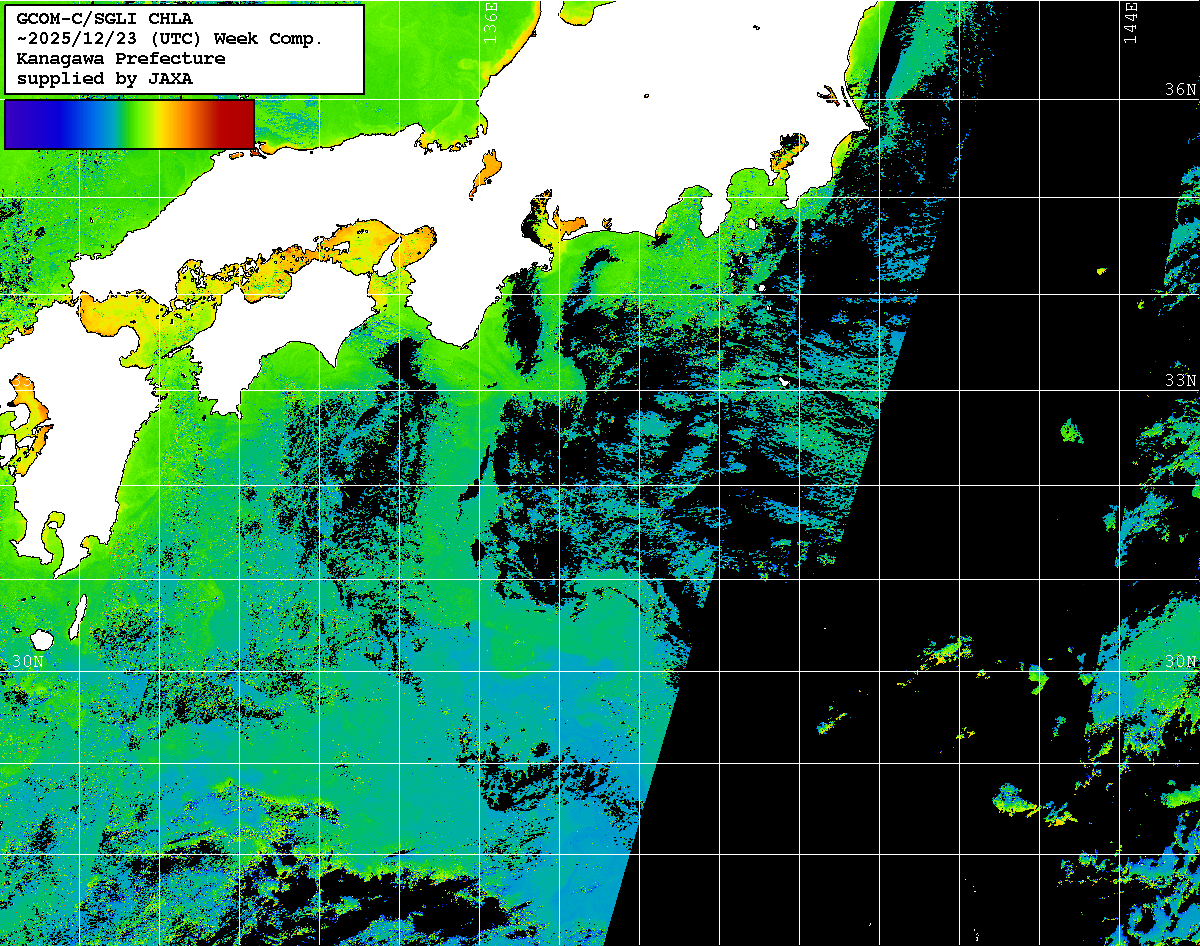Click the 30N label on the left edge
This screenshot has height=946, width=1200.
(x=27, y=662)
